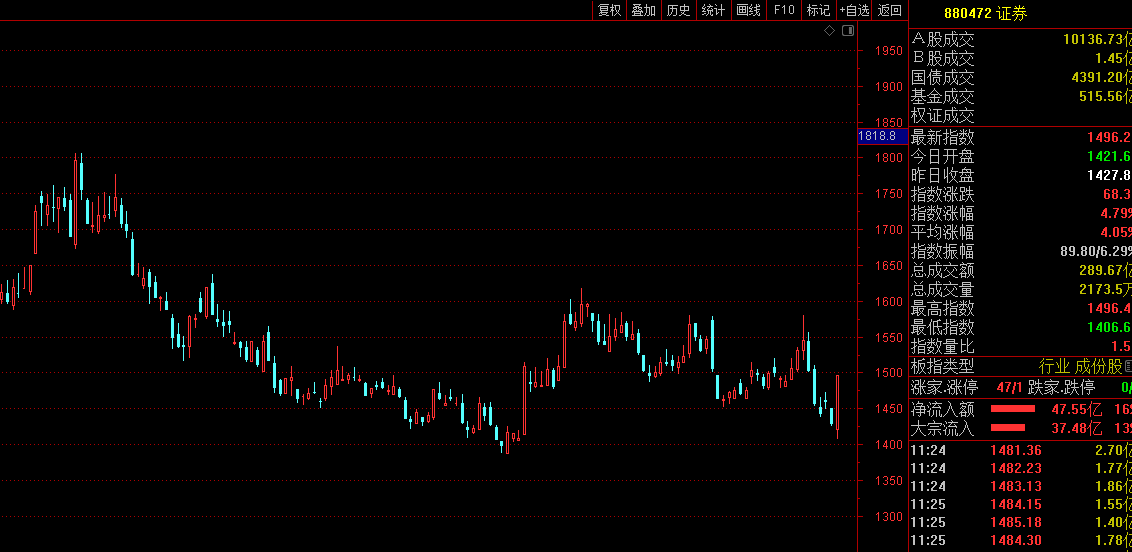Open the 行业 sector link
This screenshot has height=552, width=1132.
point(1054,367)
